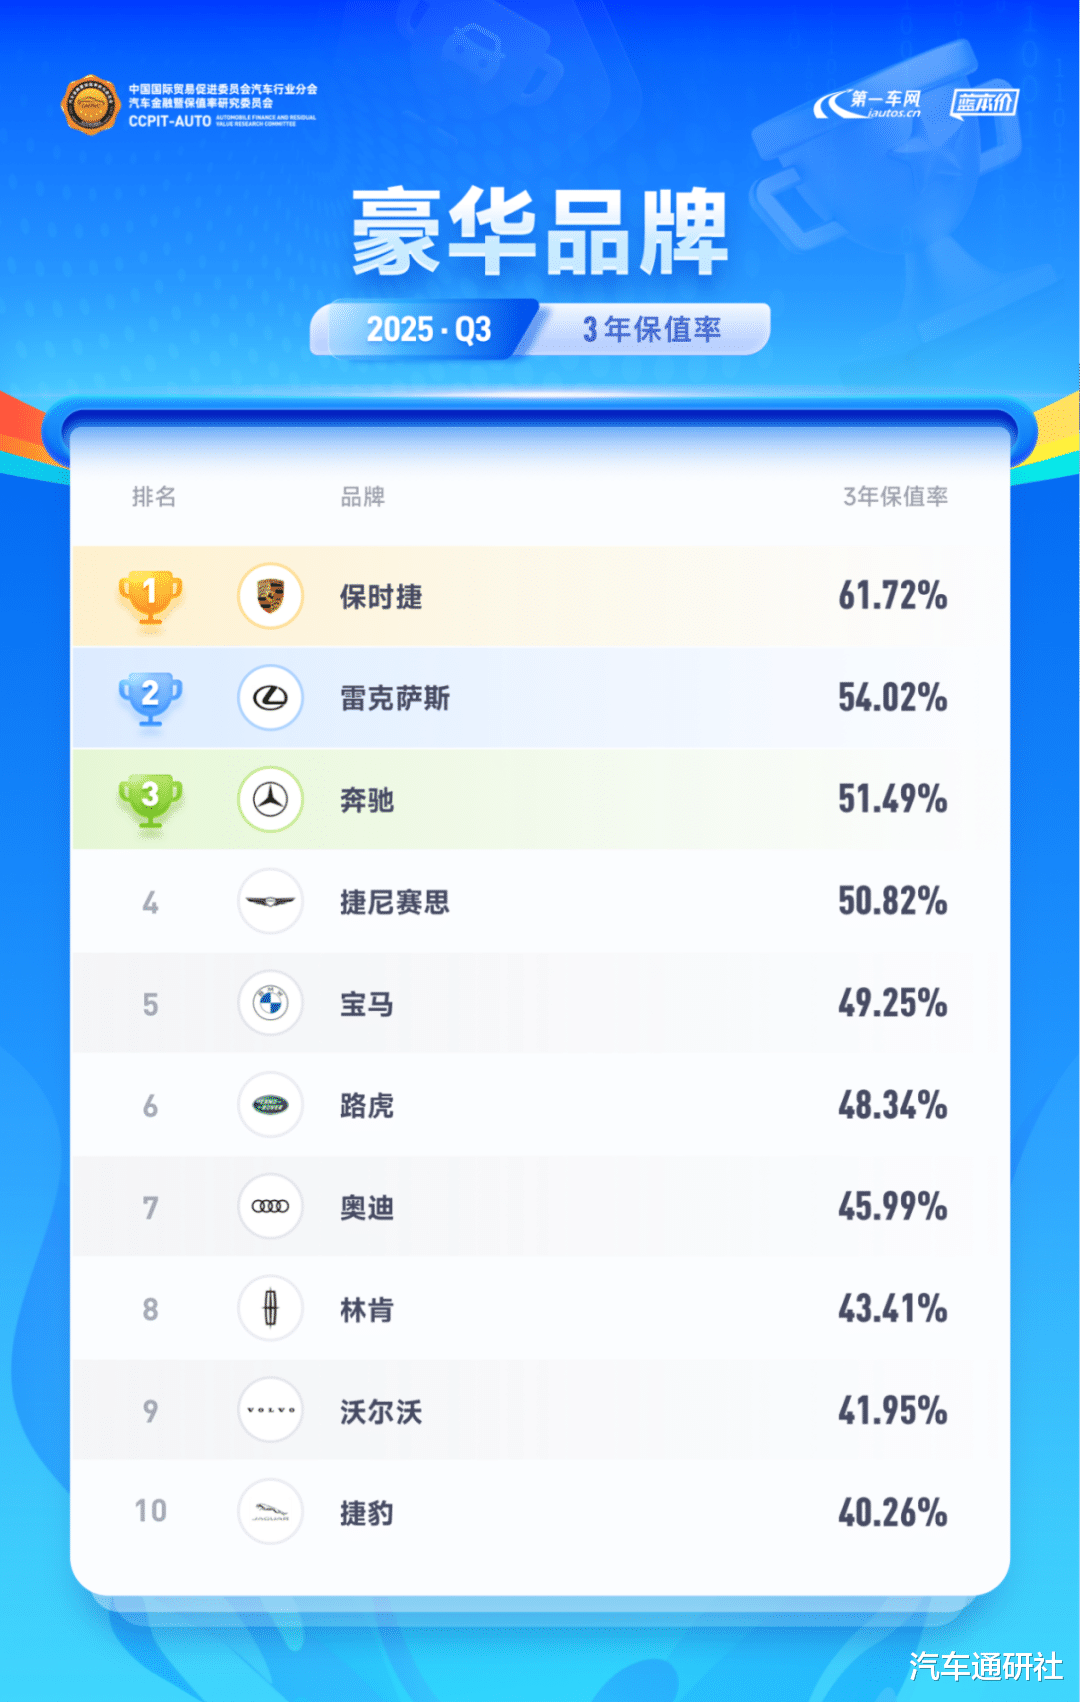Select the 3年保值率 tab
Screen dimensions: 1080x1702
coord(652,329)
